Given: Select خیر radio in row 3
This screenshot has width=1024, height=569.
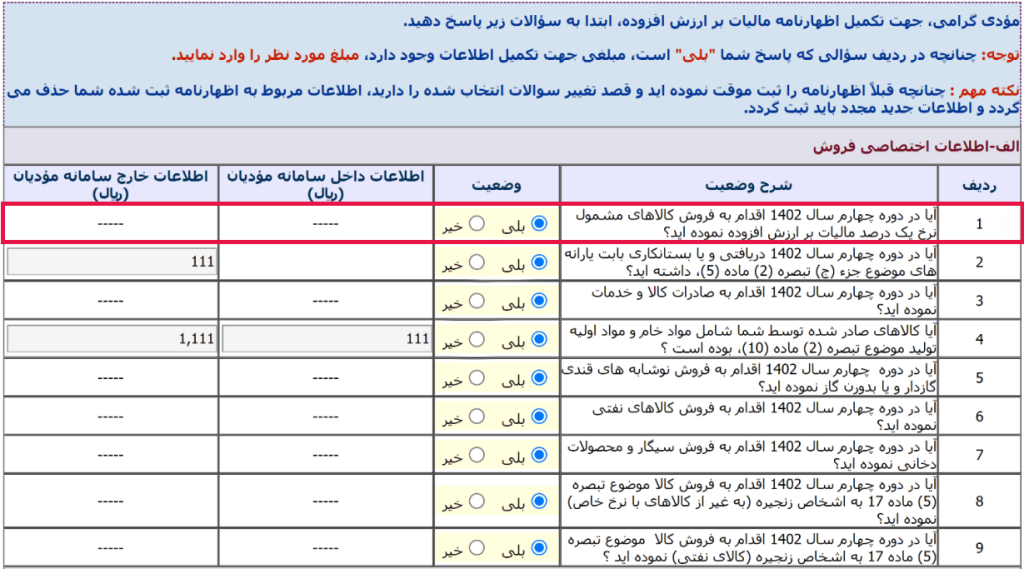Looking at the screenshot, I should point(477,301).
